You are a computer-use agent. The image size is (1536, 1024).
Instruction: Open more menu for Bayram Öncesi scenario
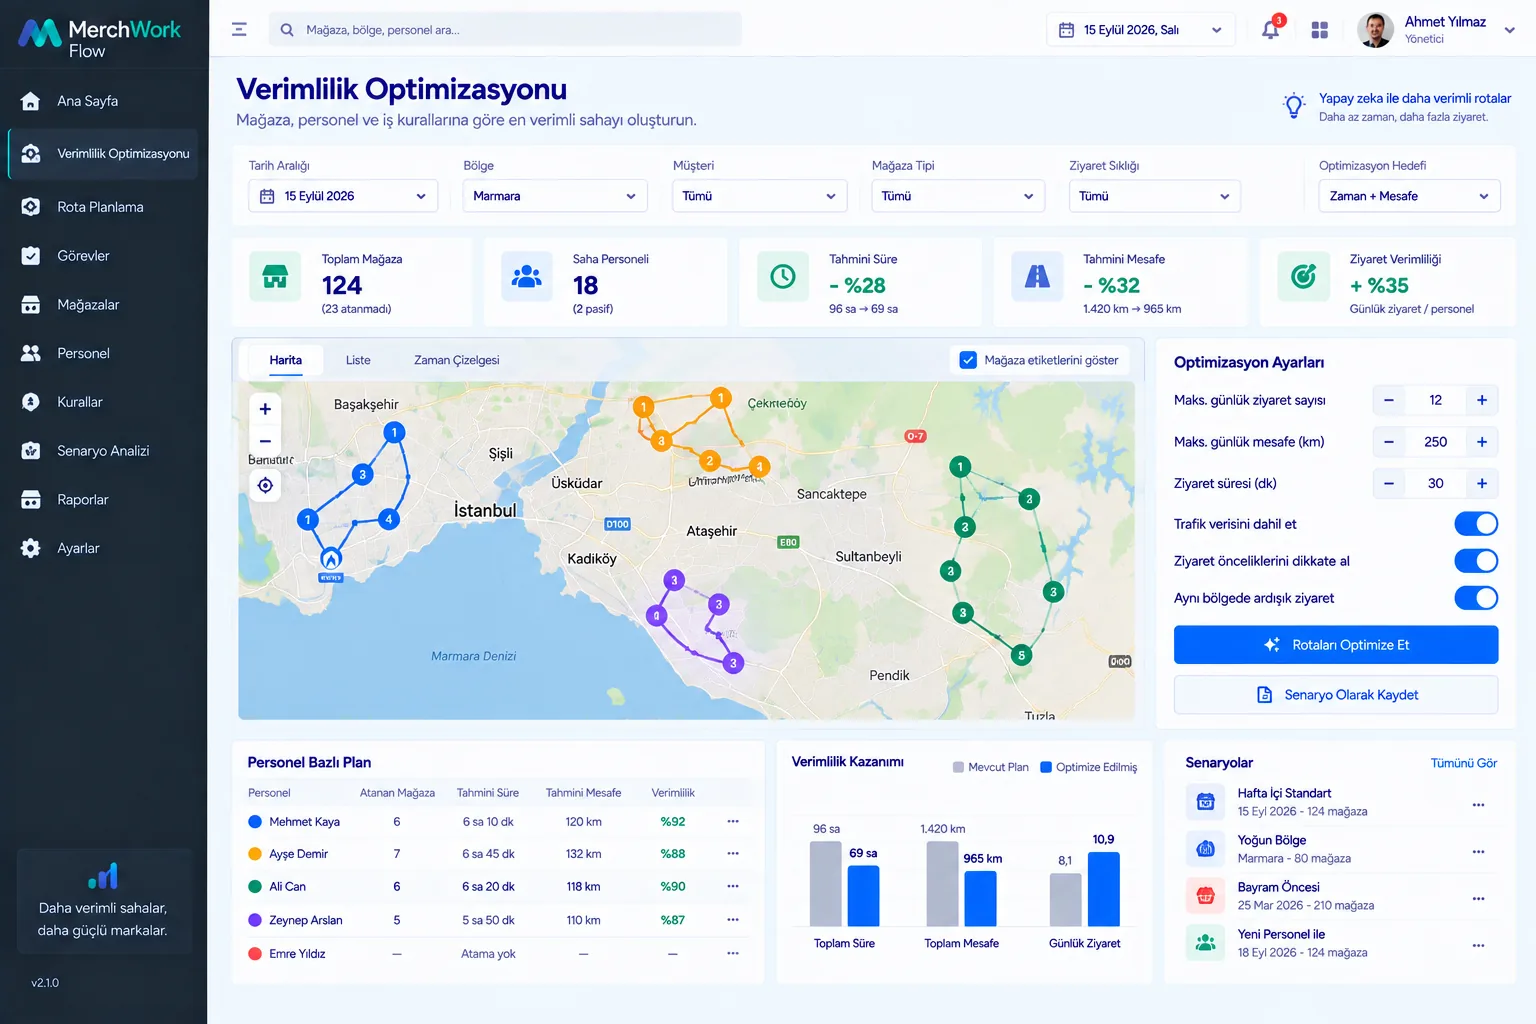click(x=1478, y=899)
